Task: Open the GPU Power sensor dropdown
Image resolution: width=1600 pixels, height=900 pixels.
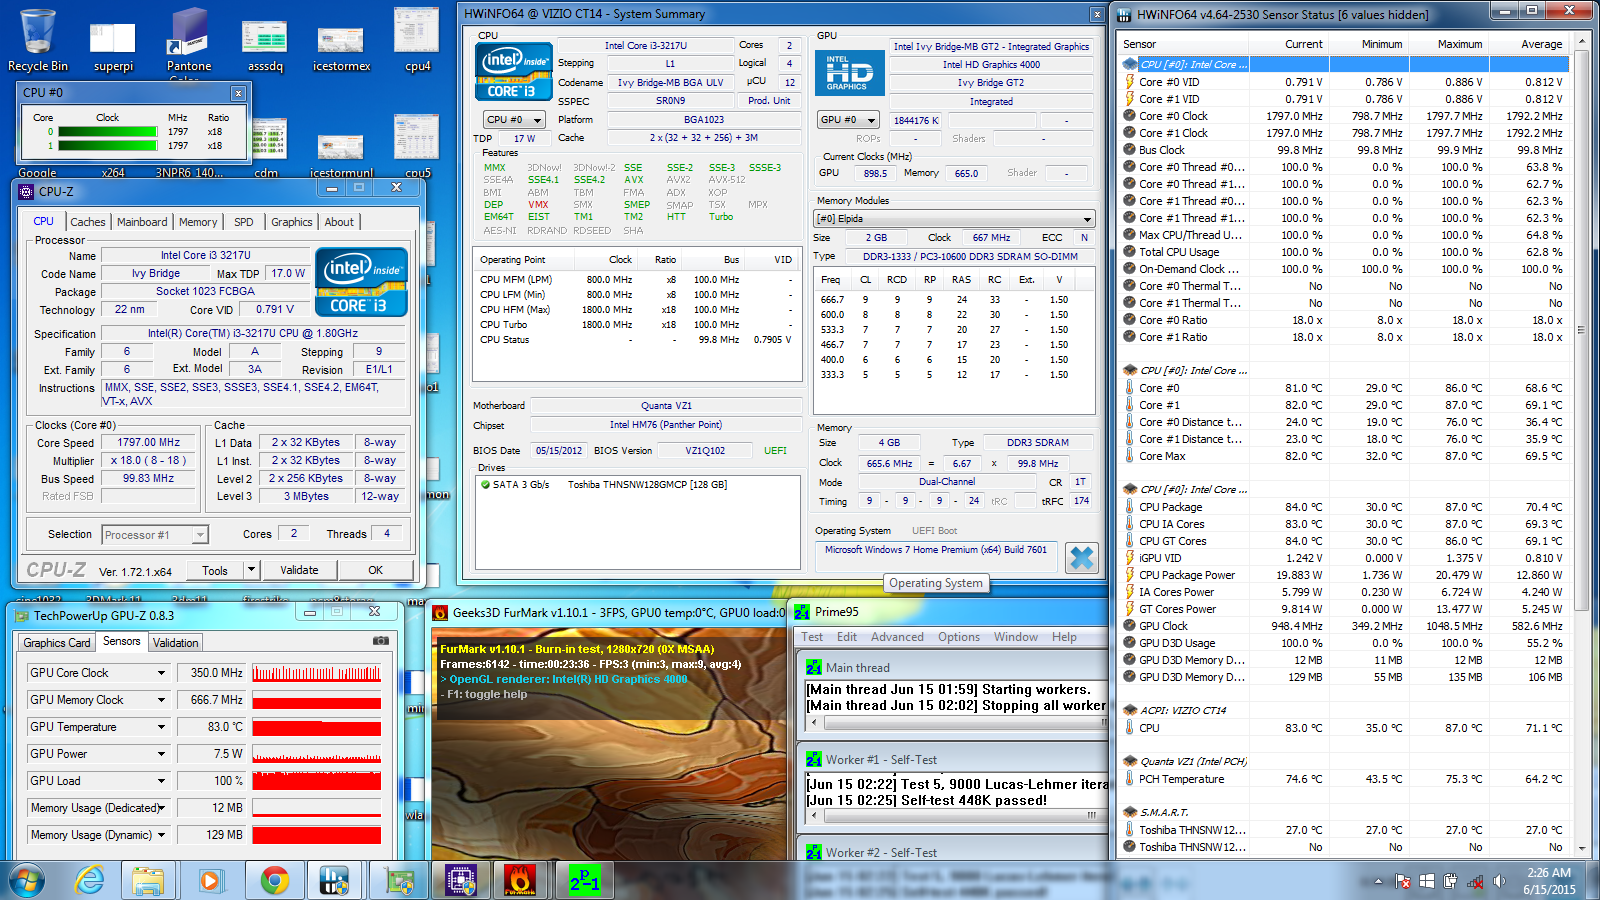Action: coord(161,754)
